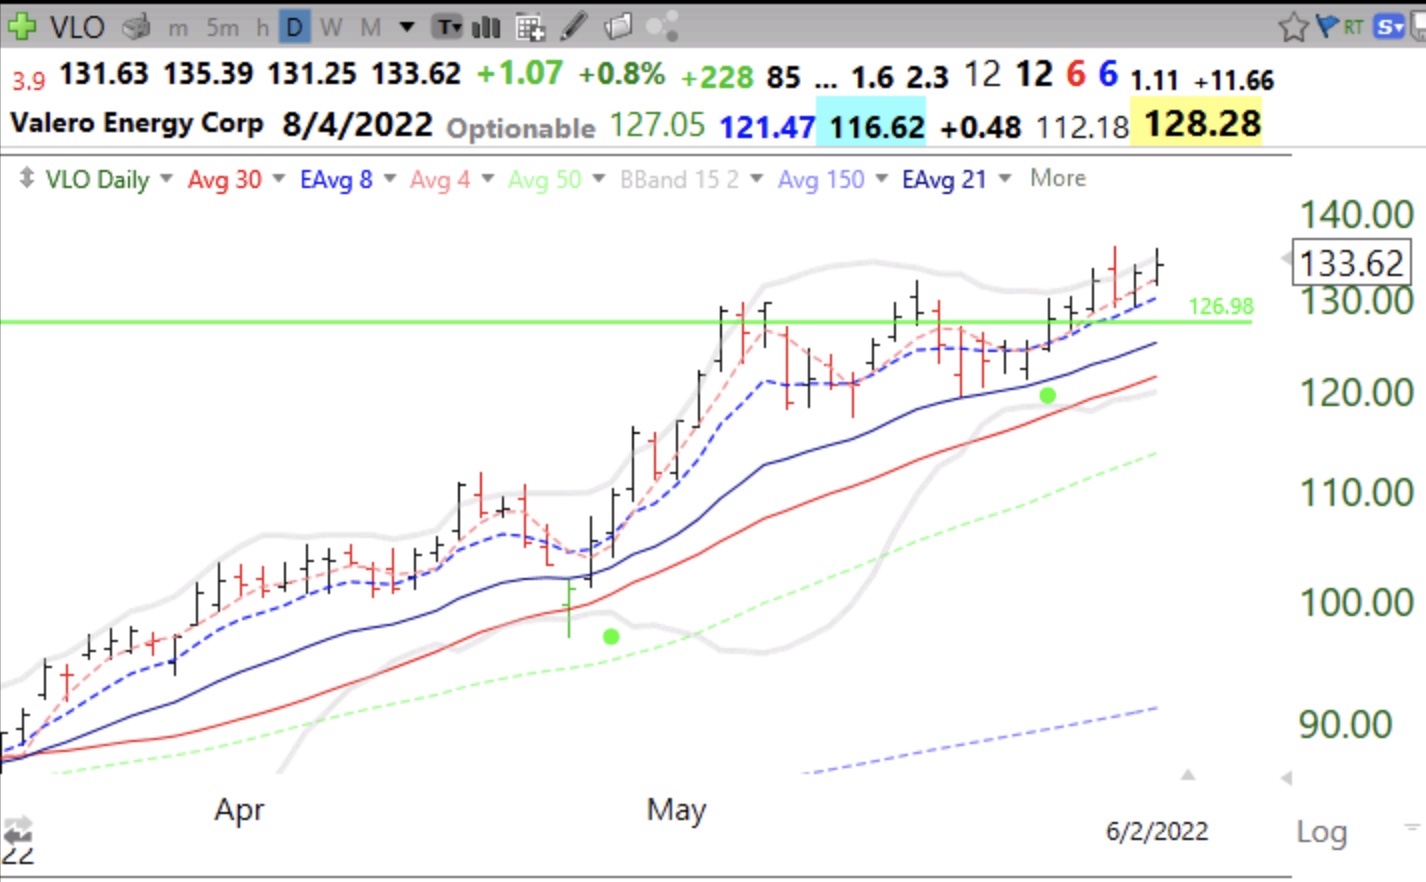Open the chart style bar-type icon
Viewport: 1426px width, 882px height.
click(x=486, y=27)
